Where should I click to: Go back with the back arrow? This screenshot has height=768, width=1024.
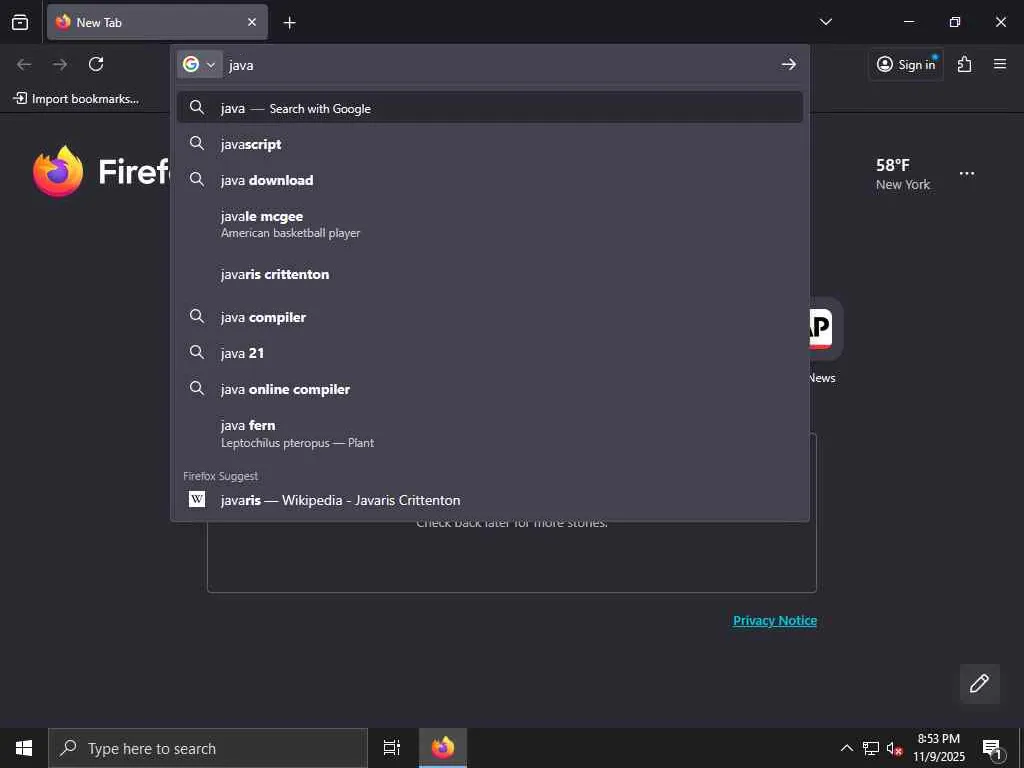click(x=24, y=64)
